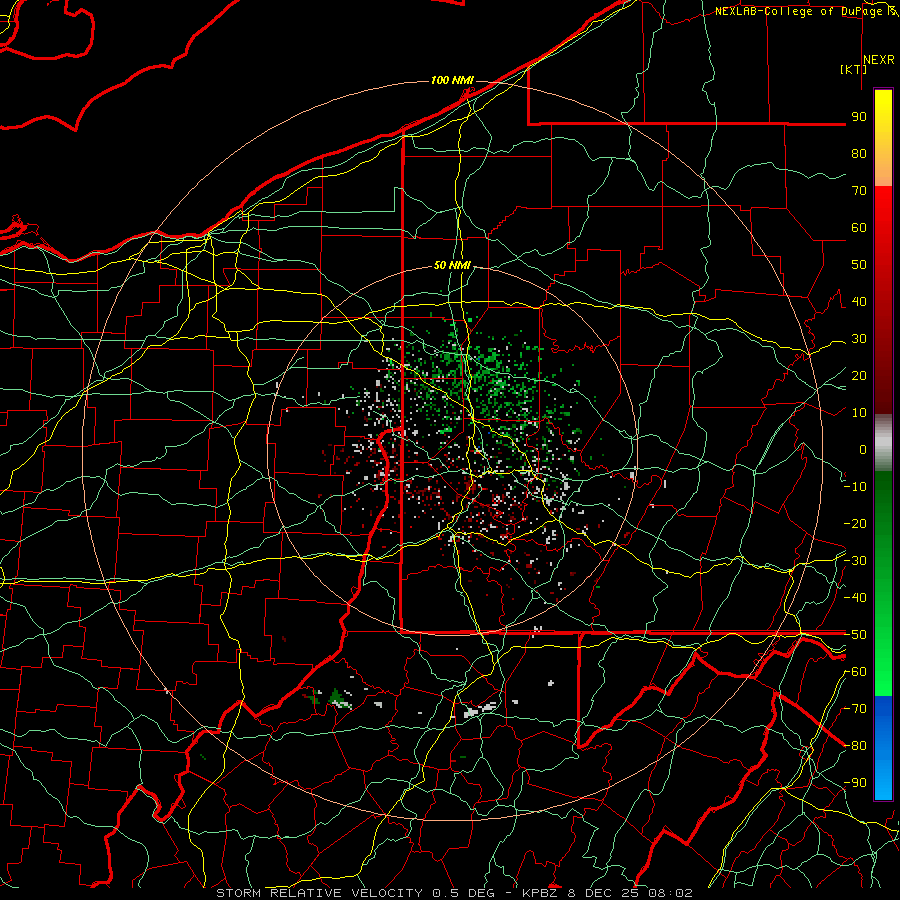
Task: Click the -90 value on velocity scale
Action: click(855, 783)
